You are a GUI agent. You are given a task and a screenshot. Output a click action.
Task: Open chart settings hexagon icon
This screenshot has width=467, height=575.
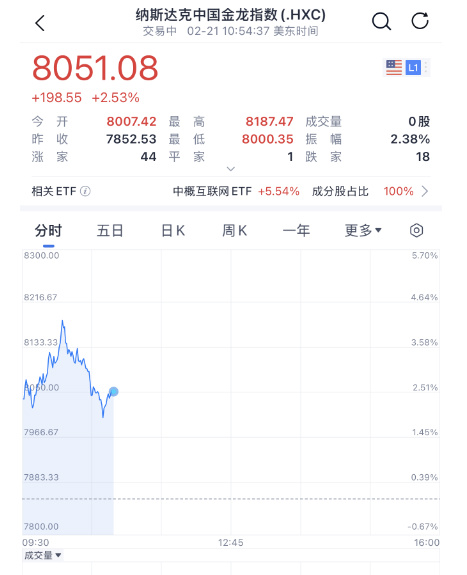point(416,230)
